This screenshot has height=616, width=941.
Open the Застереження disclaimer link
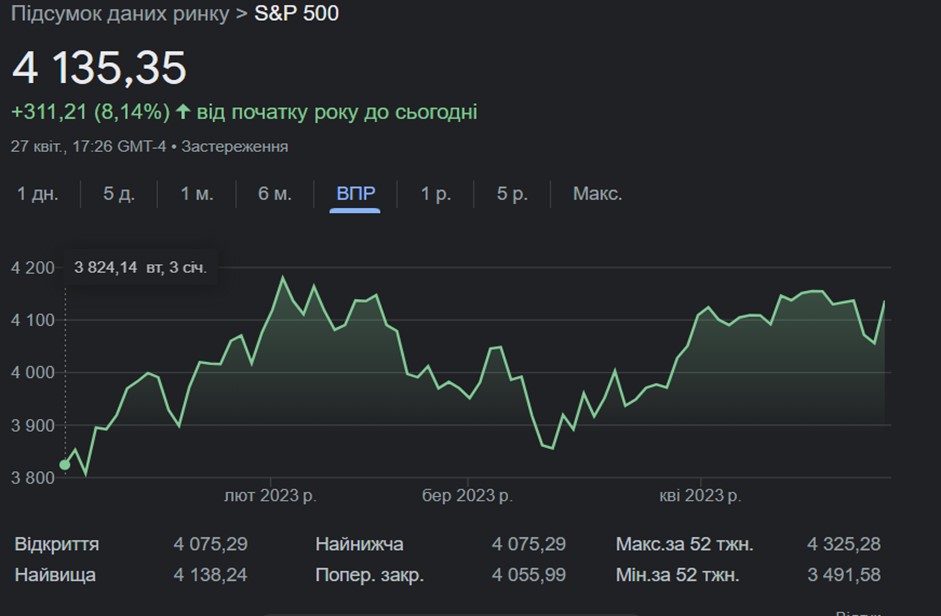click(235, 146)
